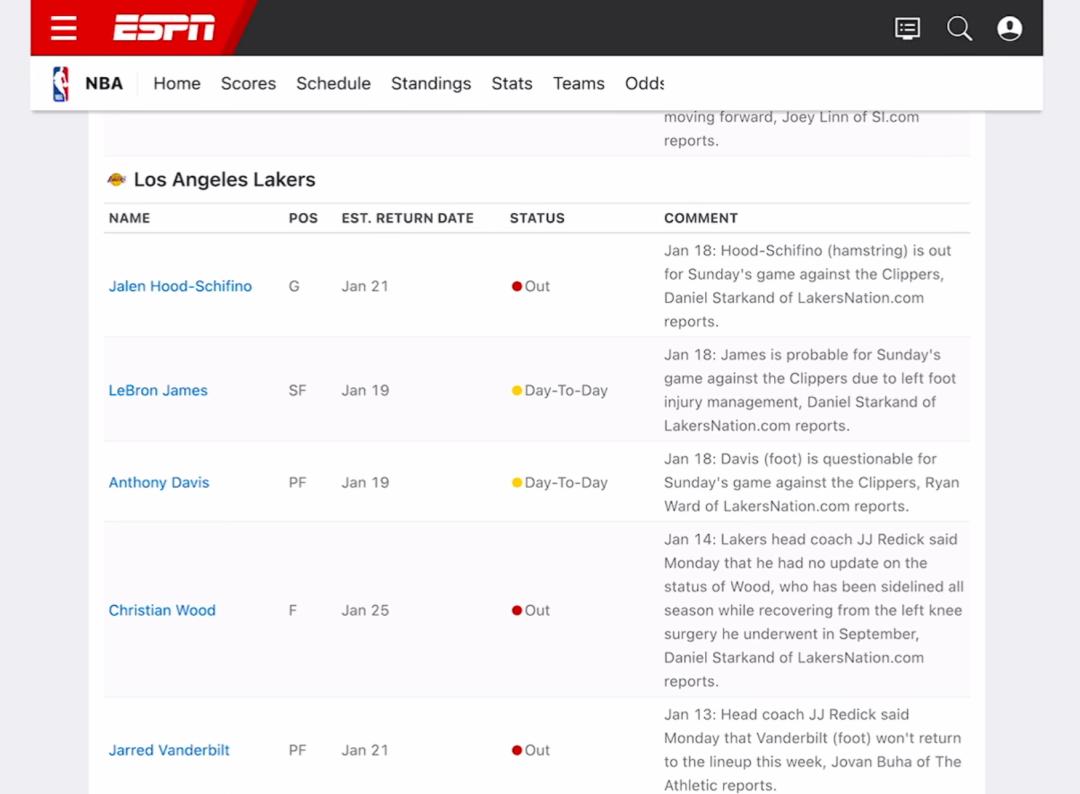Open Anthony Davis player page
The height and width of the screenshot is (794, 1080).
tap(158, 482)
